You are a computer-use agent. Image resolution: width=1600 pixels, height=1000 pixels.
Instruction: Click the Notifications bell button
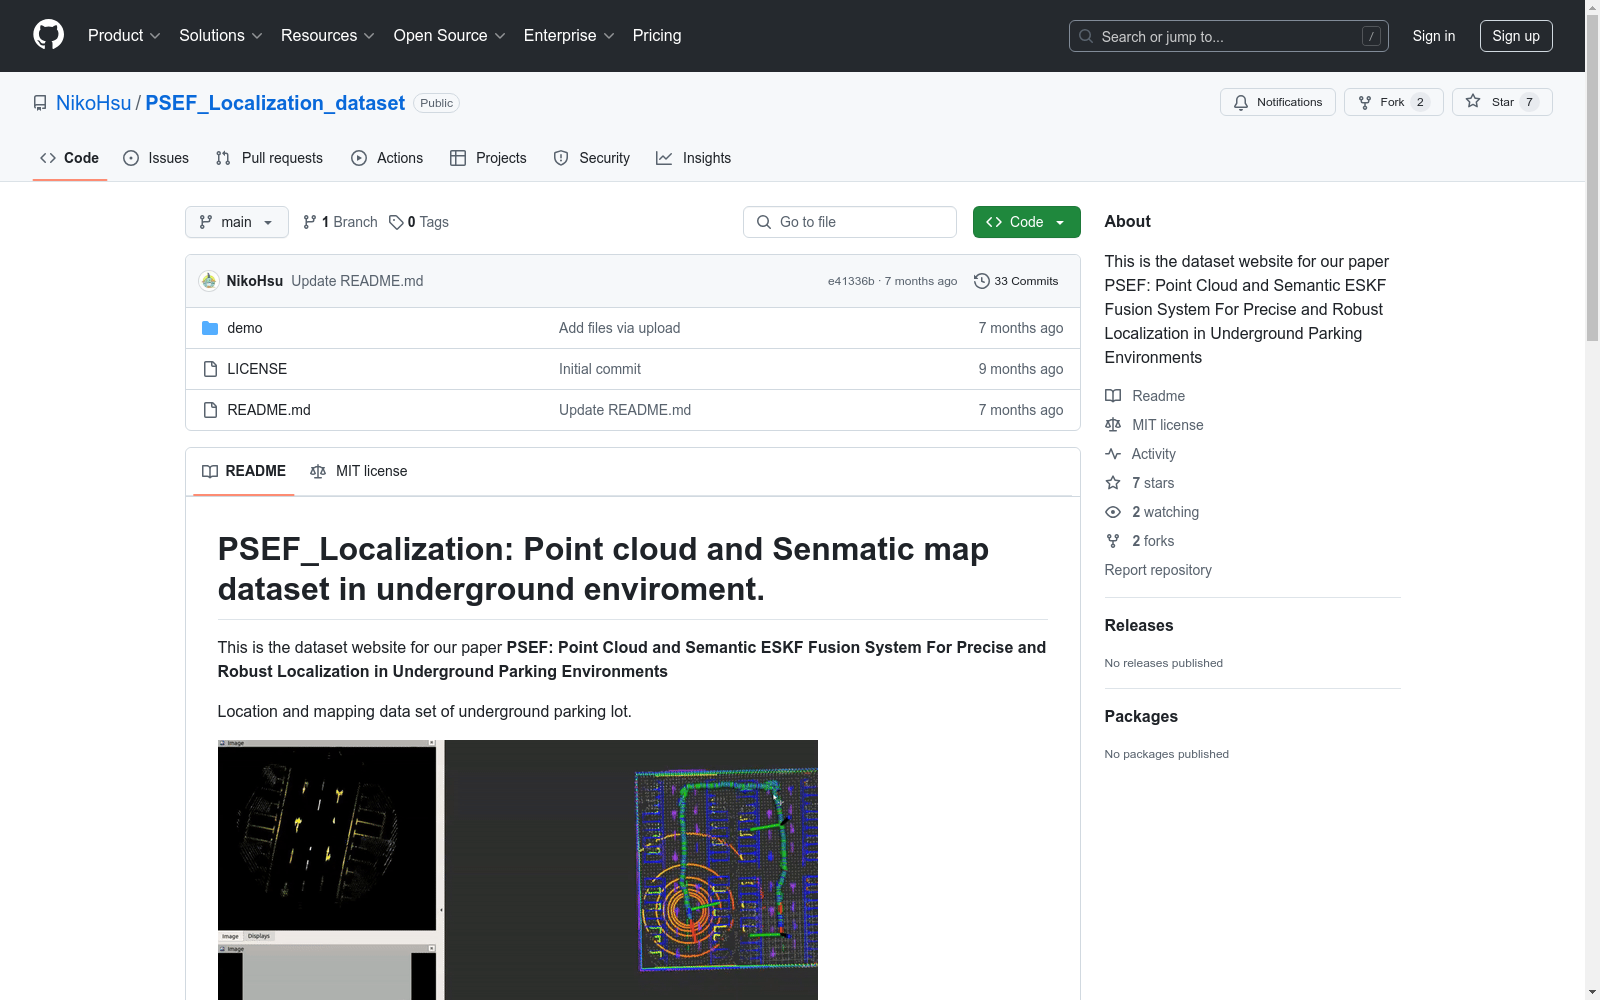[x=1277, y=102]
